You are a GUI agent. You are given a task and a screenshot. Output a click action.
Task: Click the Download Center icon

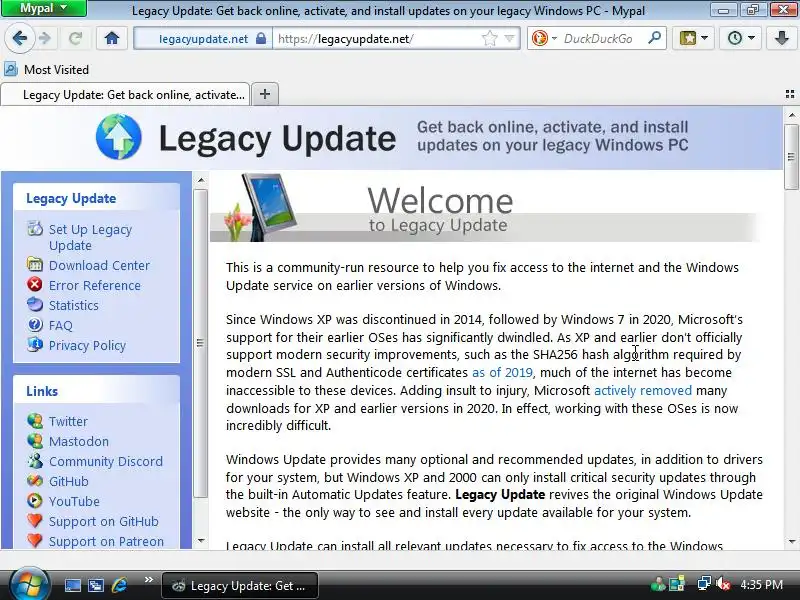[x=35, y=264]
